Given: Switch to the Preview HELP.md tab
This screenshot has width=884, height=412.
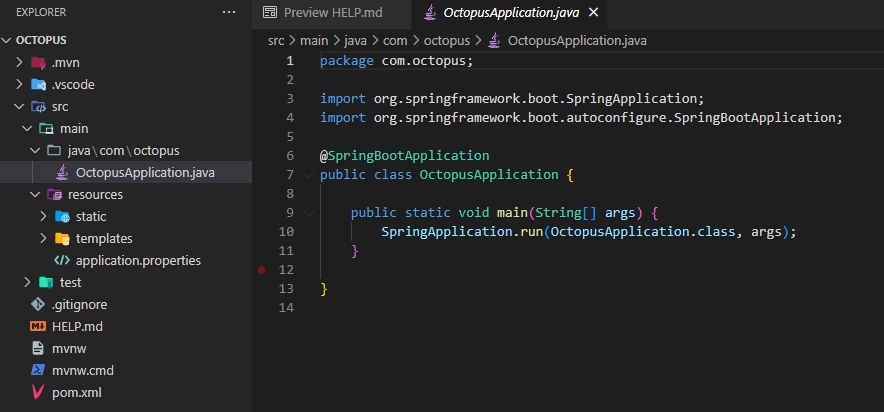Looking at the screenshot, I should pyautogui.click(x=333, y=12).
